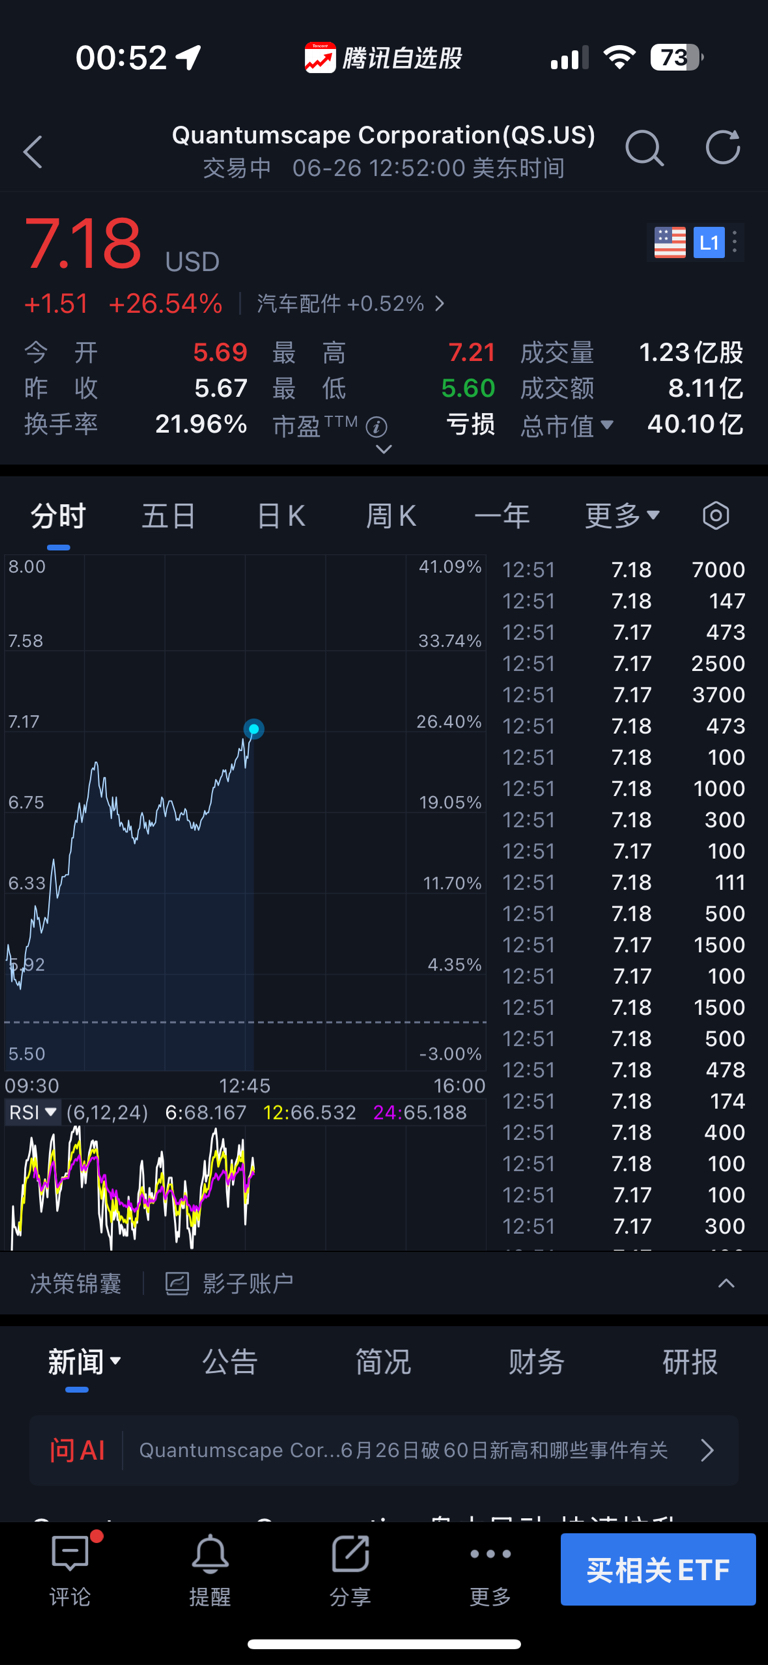Tap the arrow on the 问AI banner
Viewport: 769px width, 1665px height.
(707, 1450)
